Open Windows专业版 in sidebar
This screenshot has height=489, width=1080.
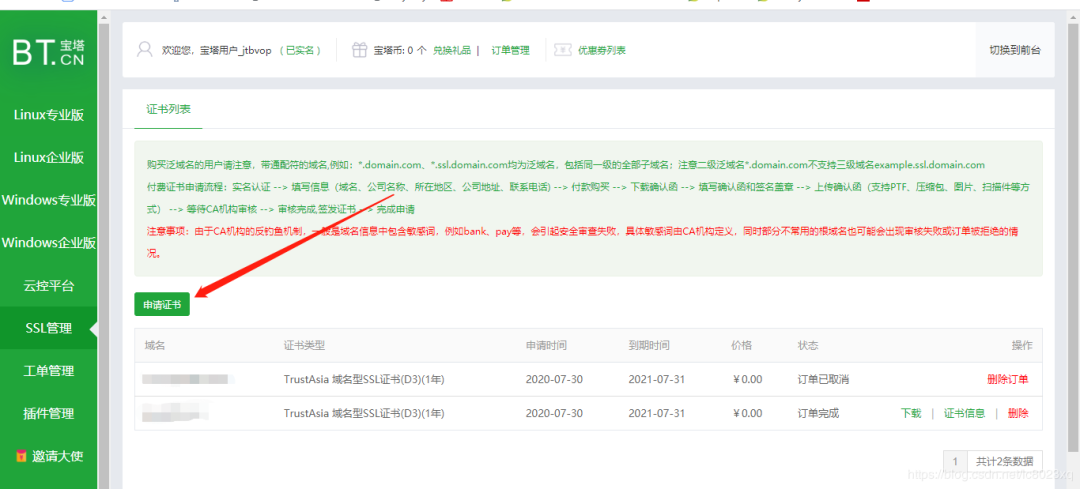click(x=49, y=200)
